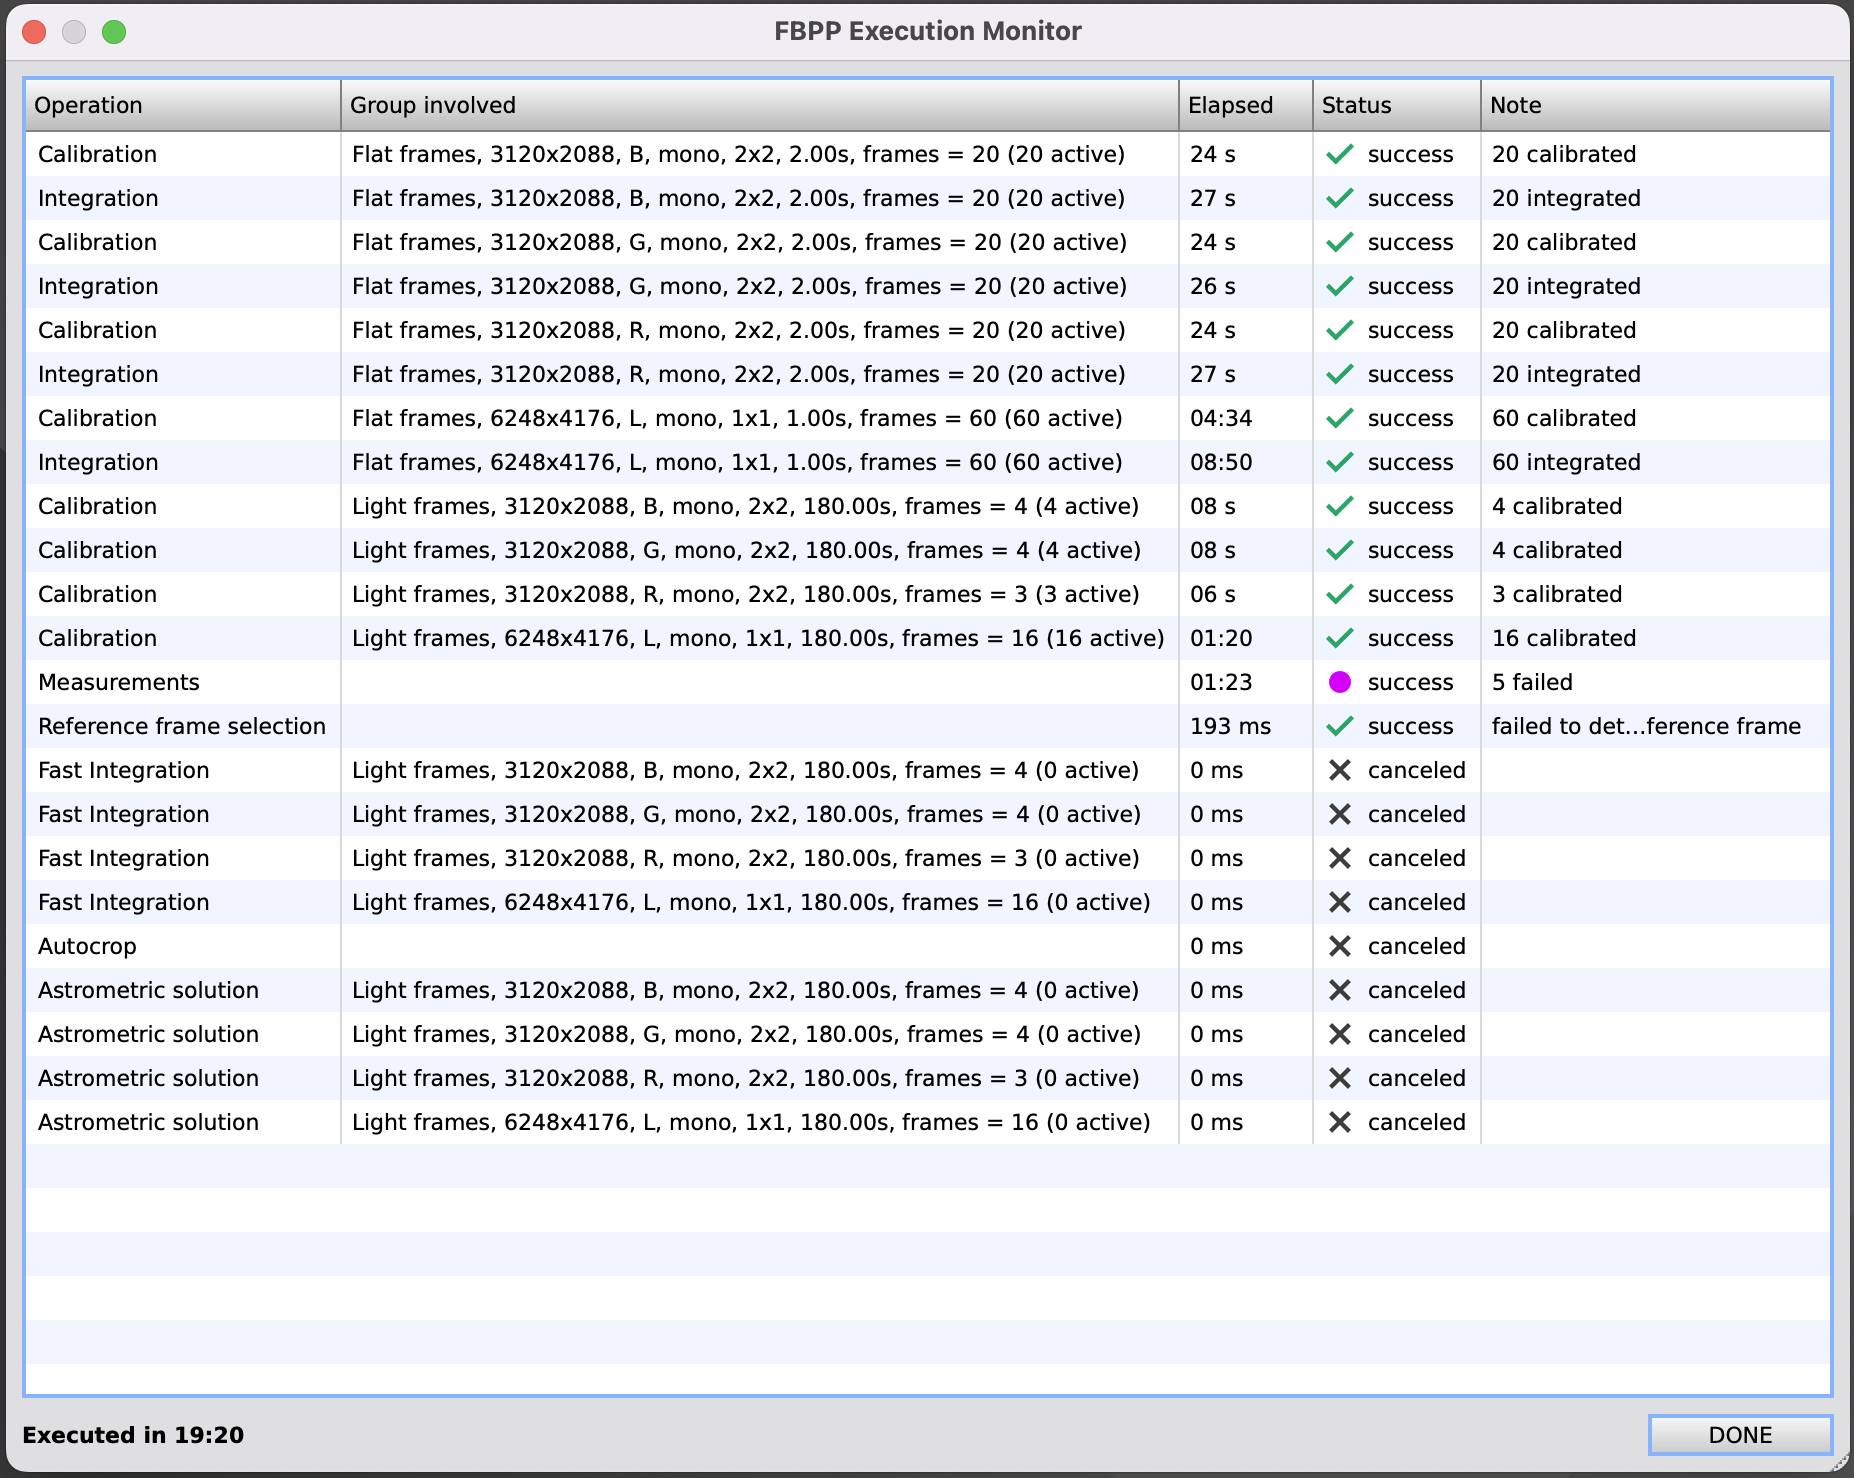Click X icon for Astrometric solution L frames
Screen dimensions: 1854x1478
coord(1339,1122)
